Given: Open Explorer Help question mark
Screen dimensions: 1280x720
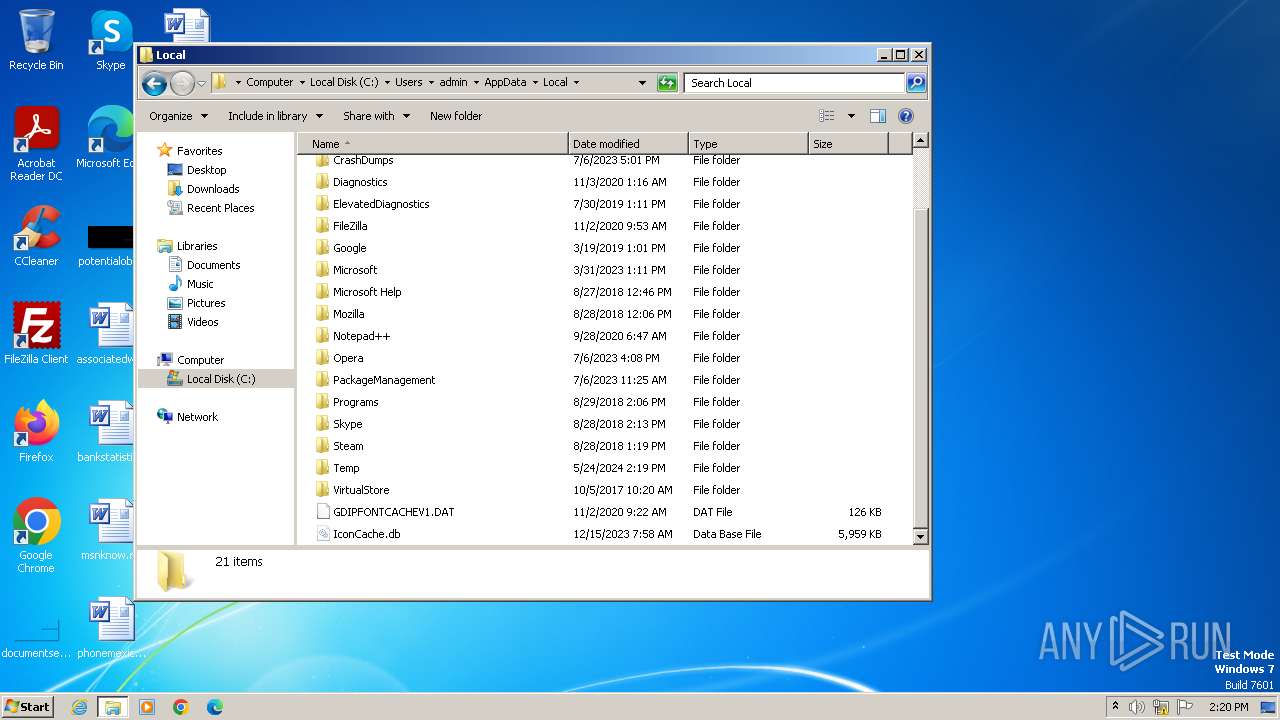Looking at the screenshot, I should pos(906,116).
